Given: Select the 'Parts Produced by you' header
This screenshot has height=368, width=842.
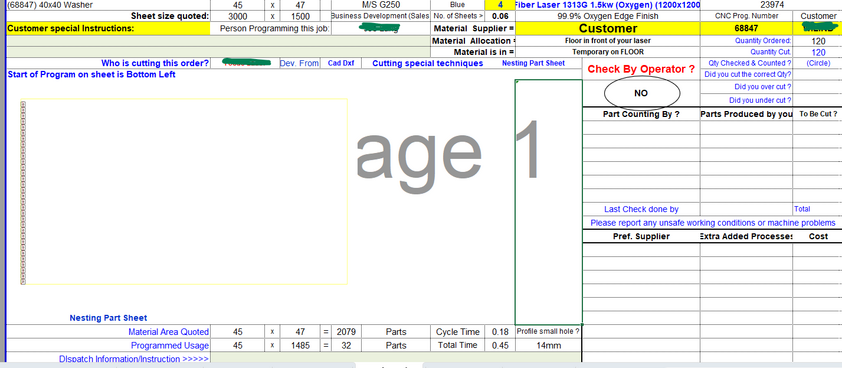Looking at the screenshot, I should point(746,114).
